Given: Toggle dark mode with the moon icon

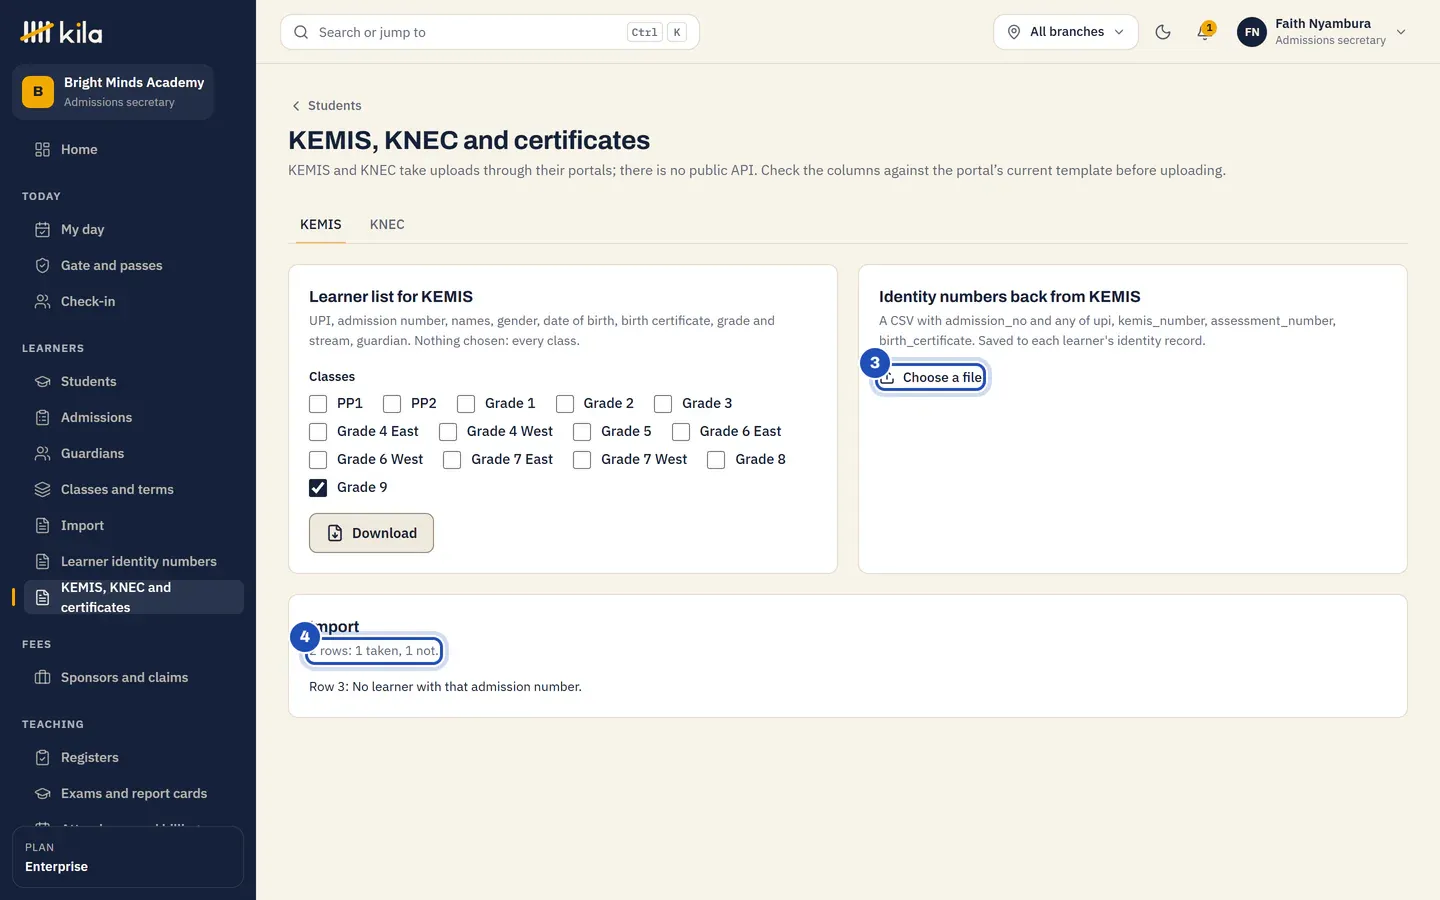Looking at the screenshot, I should pos(1163,32).
